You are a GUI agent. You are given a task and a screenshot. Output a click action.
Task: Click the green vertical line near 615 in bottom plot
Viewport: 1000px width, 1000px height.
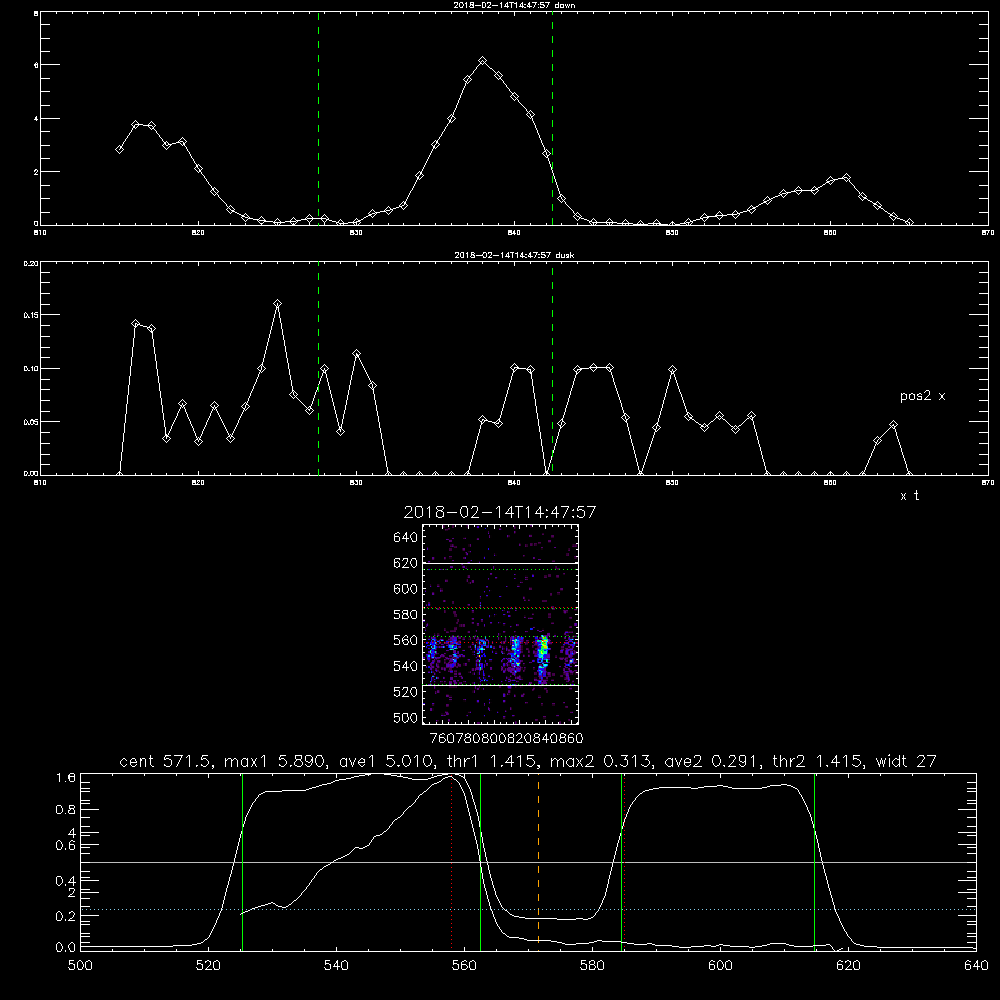(814, 861)
